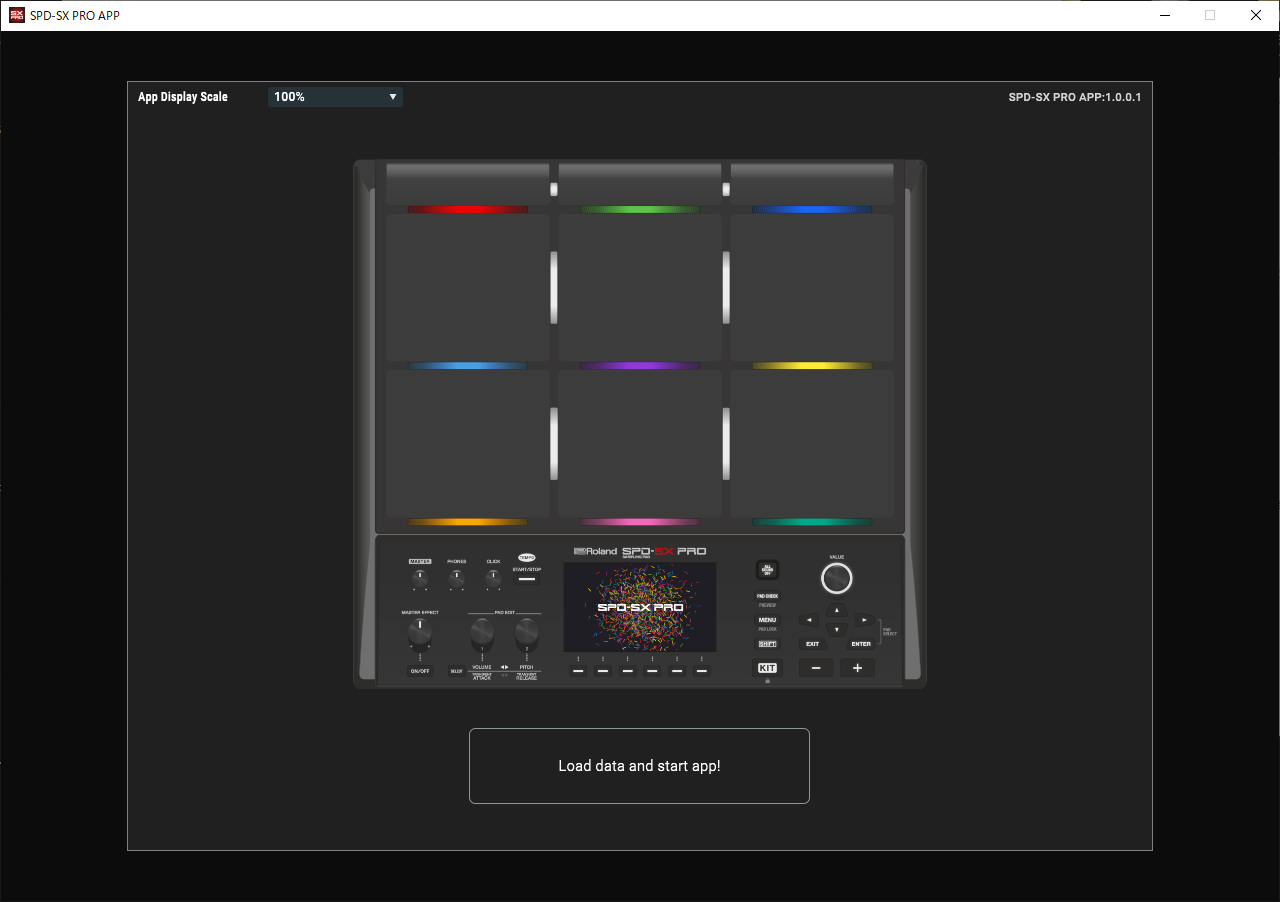
Task: Tap the large pad above the light-blue LED
Action: coord(467,287)
